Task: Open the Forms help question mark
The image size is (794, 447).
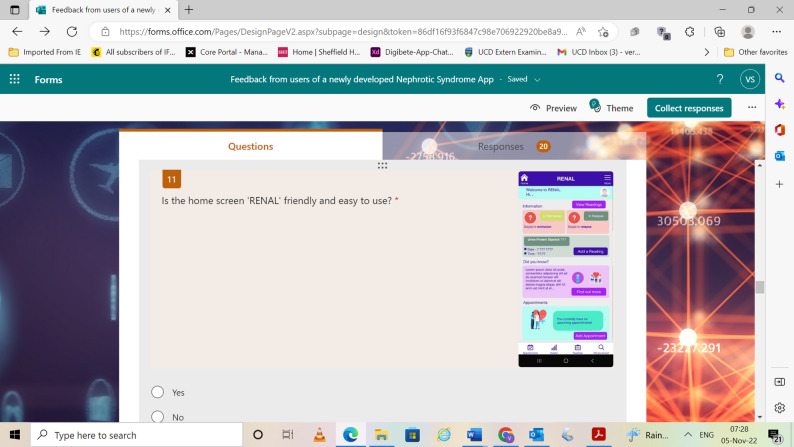Action: 720,79
